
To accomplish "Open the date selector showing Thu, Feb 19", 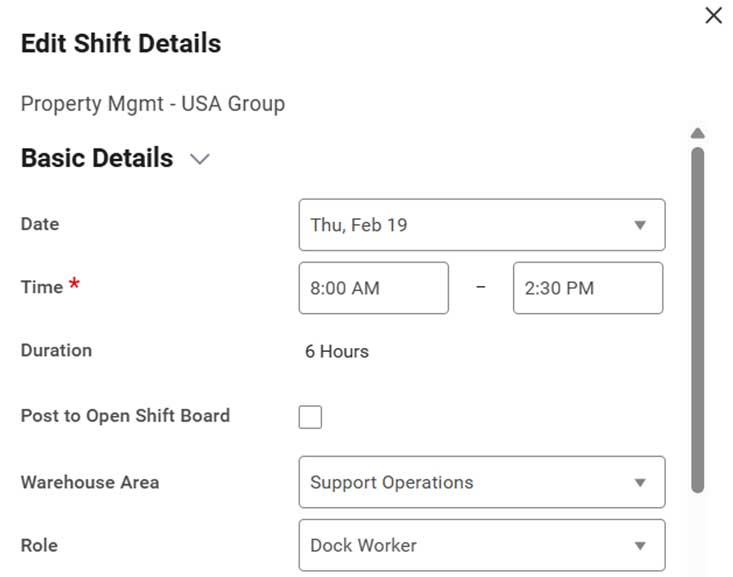I will click(x=480, y=225).
